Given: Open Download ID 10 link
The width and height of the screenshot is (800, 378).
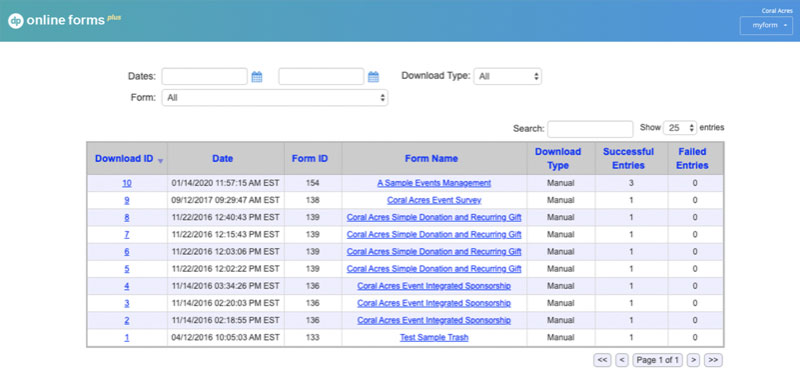Looking at the screenshot, I should 127,183.
